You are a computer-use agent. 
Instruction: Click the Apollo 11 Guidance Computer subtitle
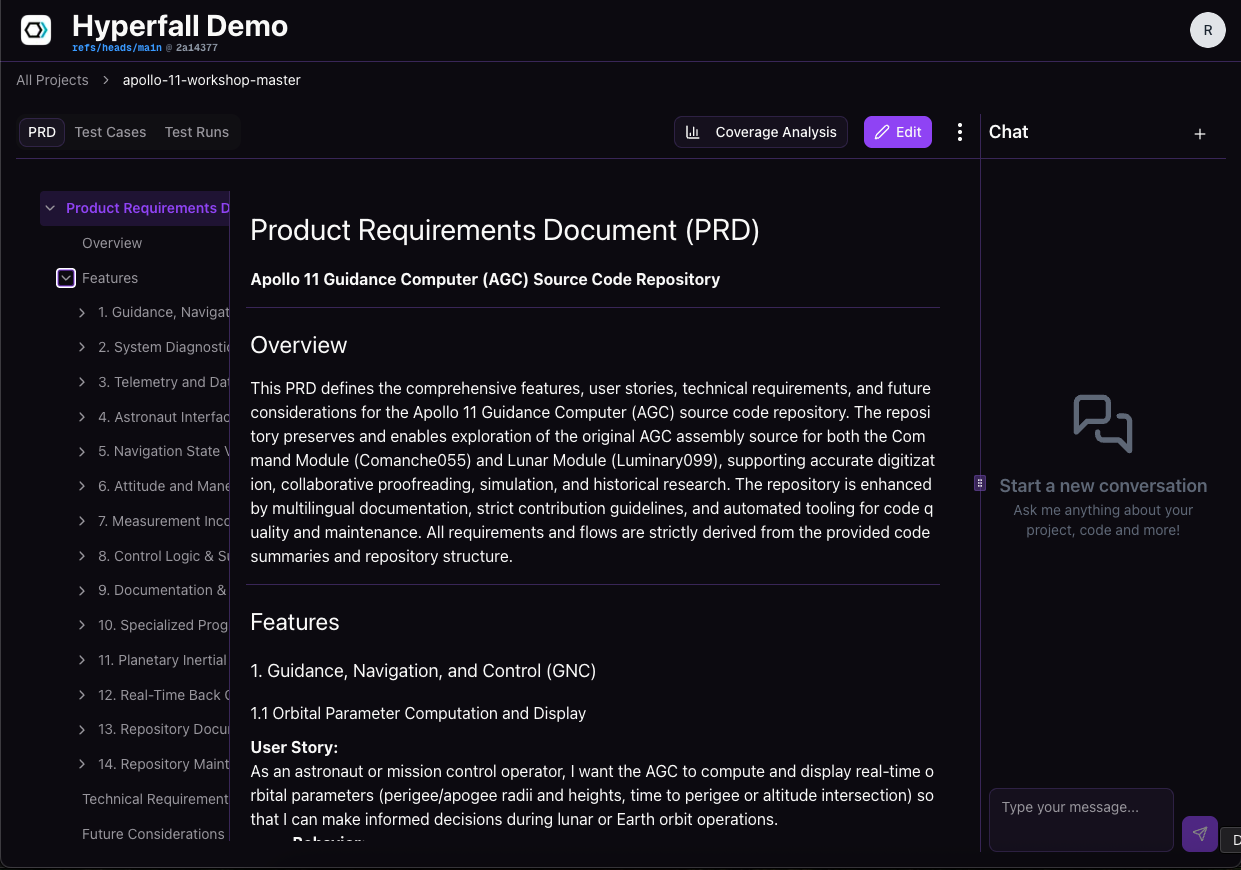coord(485,280)
